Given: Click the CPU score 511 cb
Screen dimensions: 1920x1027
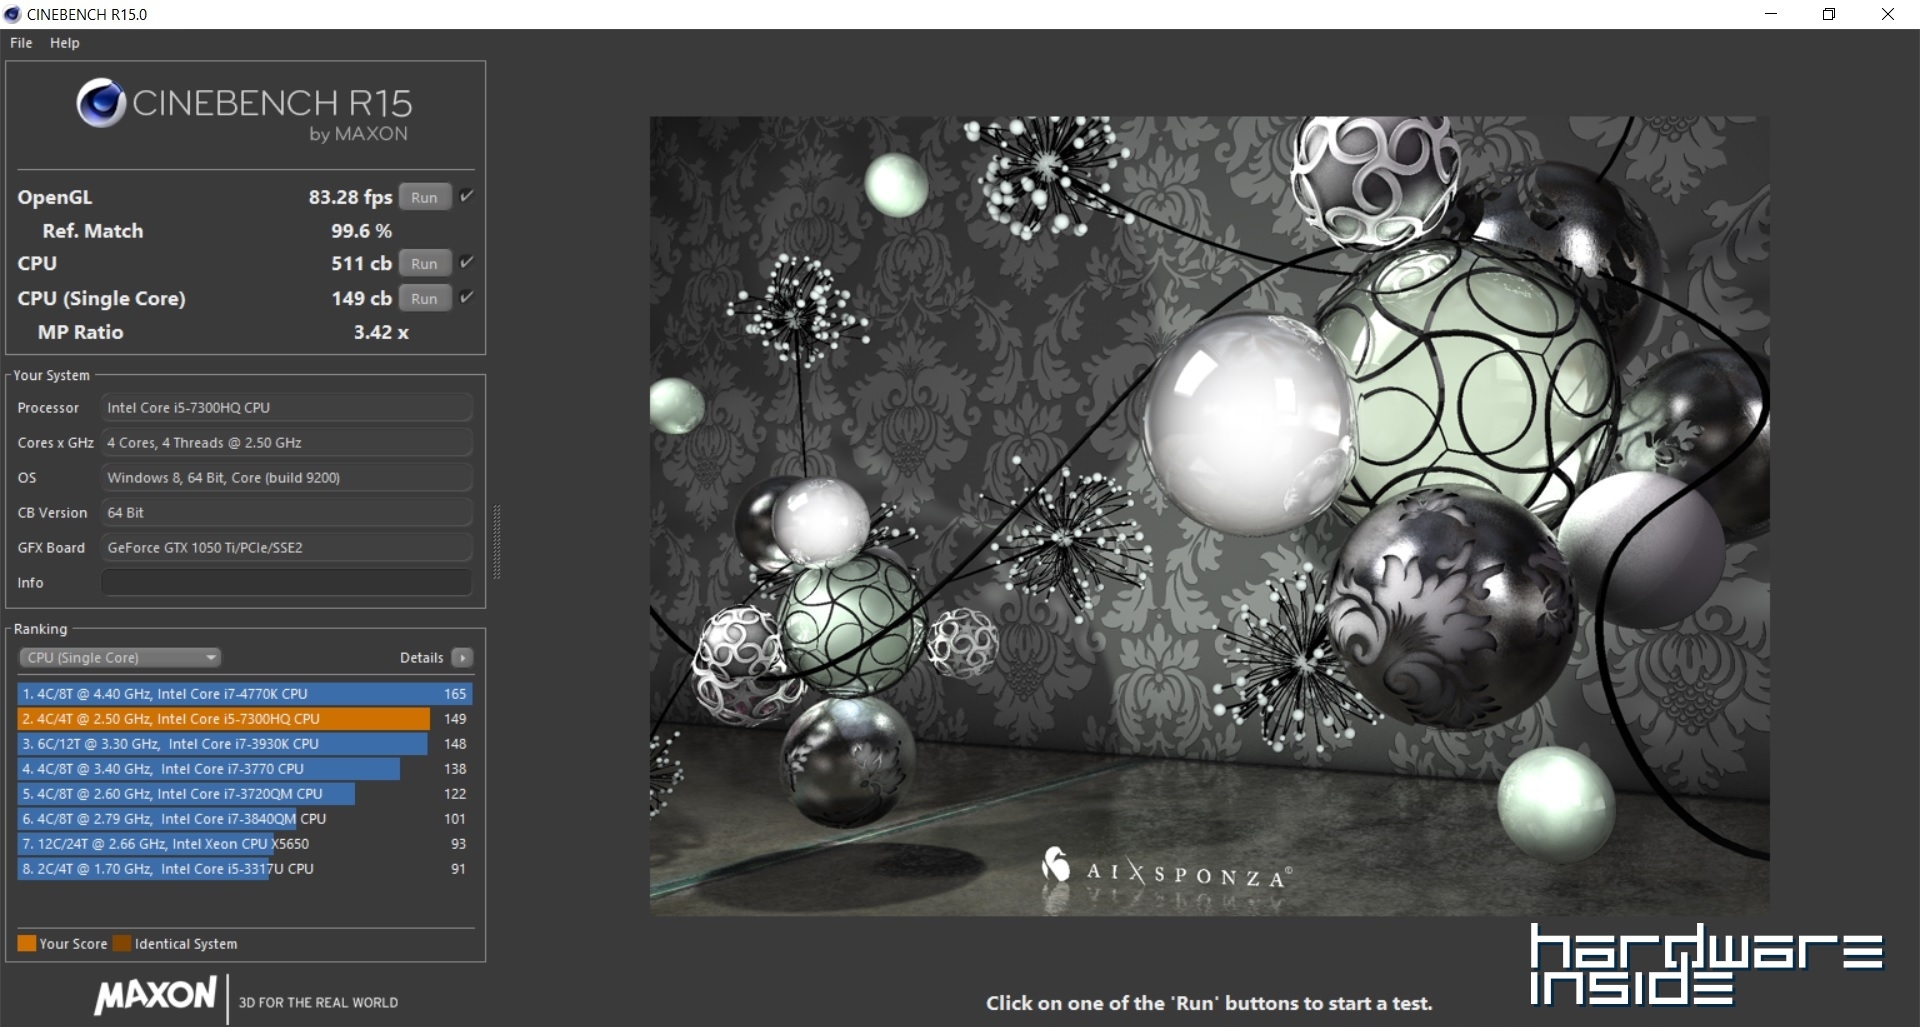Looking at the screenshot, I should [361, 263].
